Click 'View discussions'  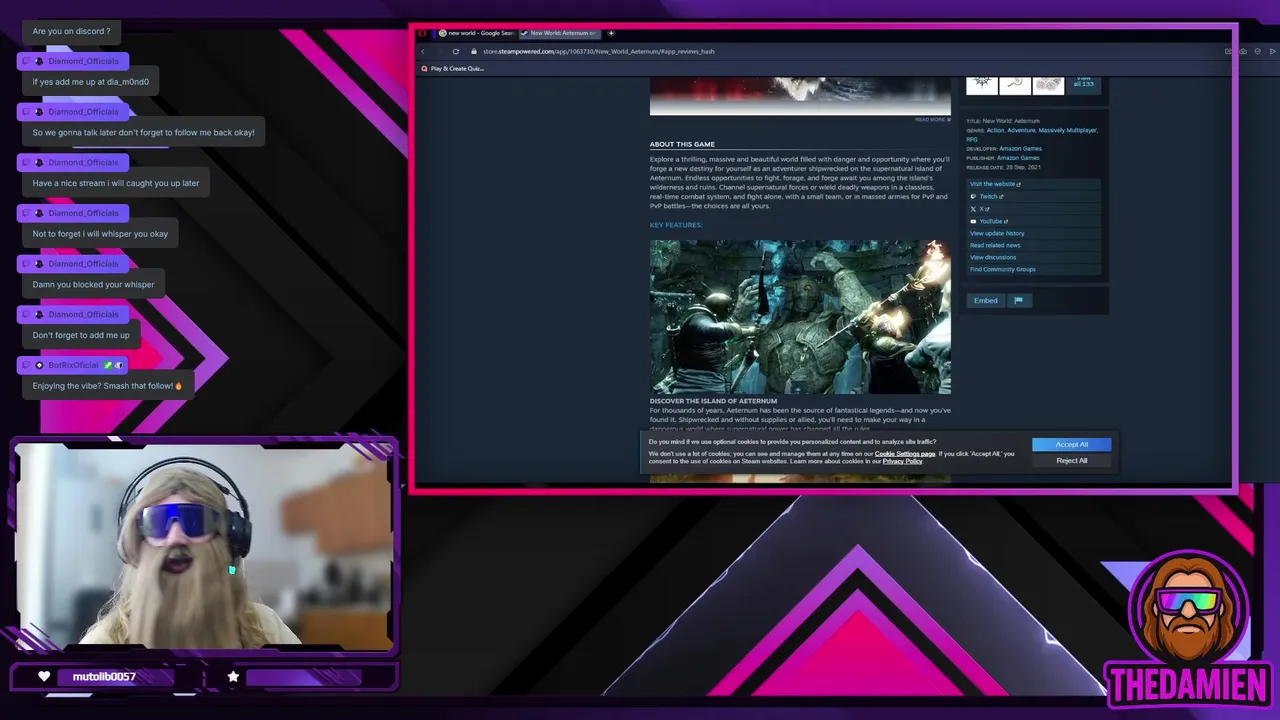click(993, 257)
